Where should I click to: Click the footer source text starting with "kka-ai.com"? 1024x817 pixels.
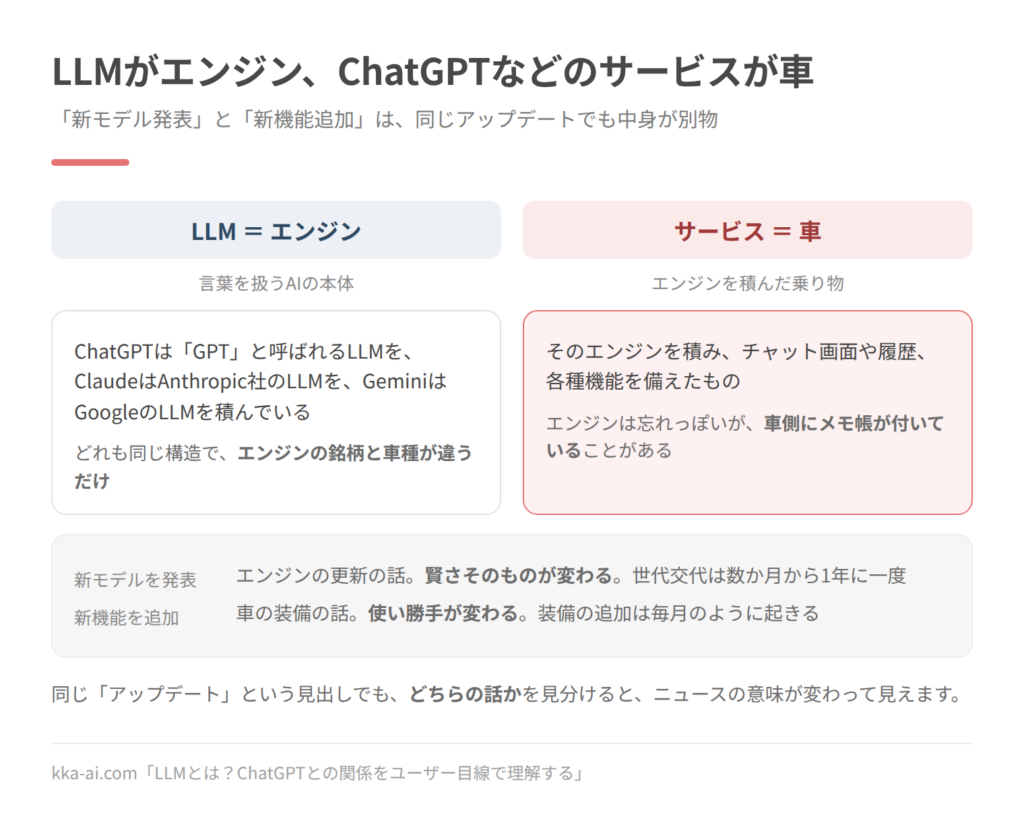317,773
